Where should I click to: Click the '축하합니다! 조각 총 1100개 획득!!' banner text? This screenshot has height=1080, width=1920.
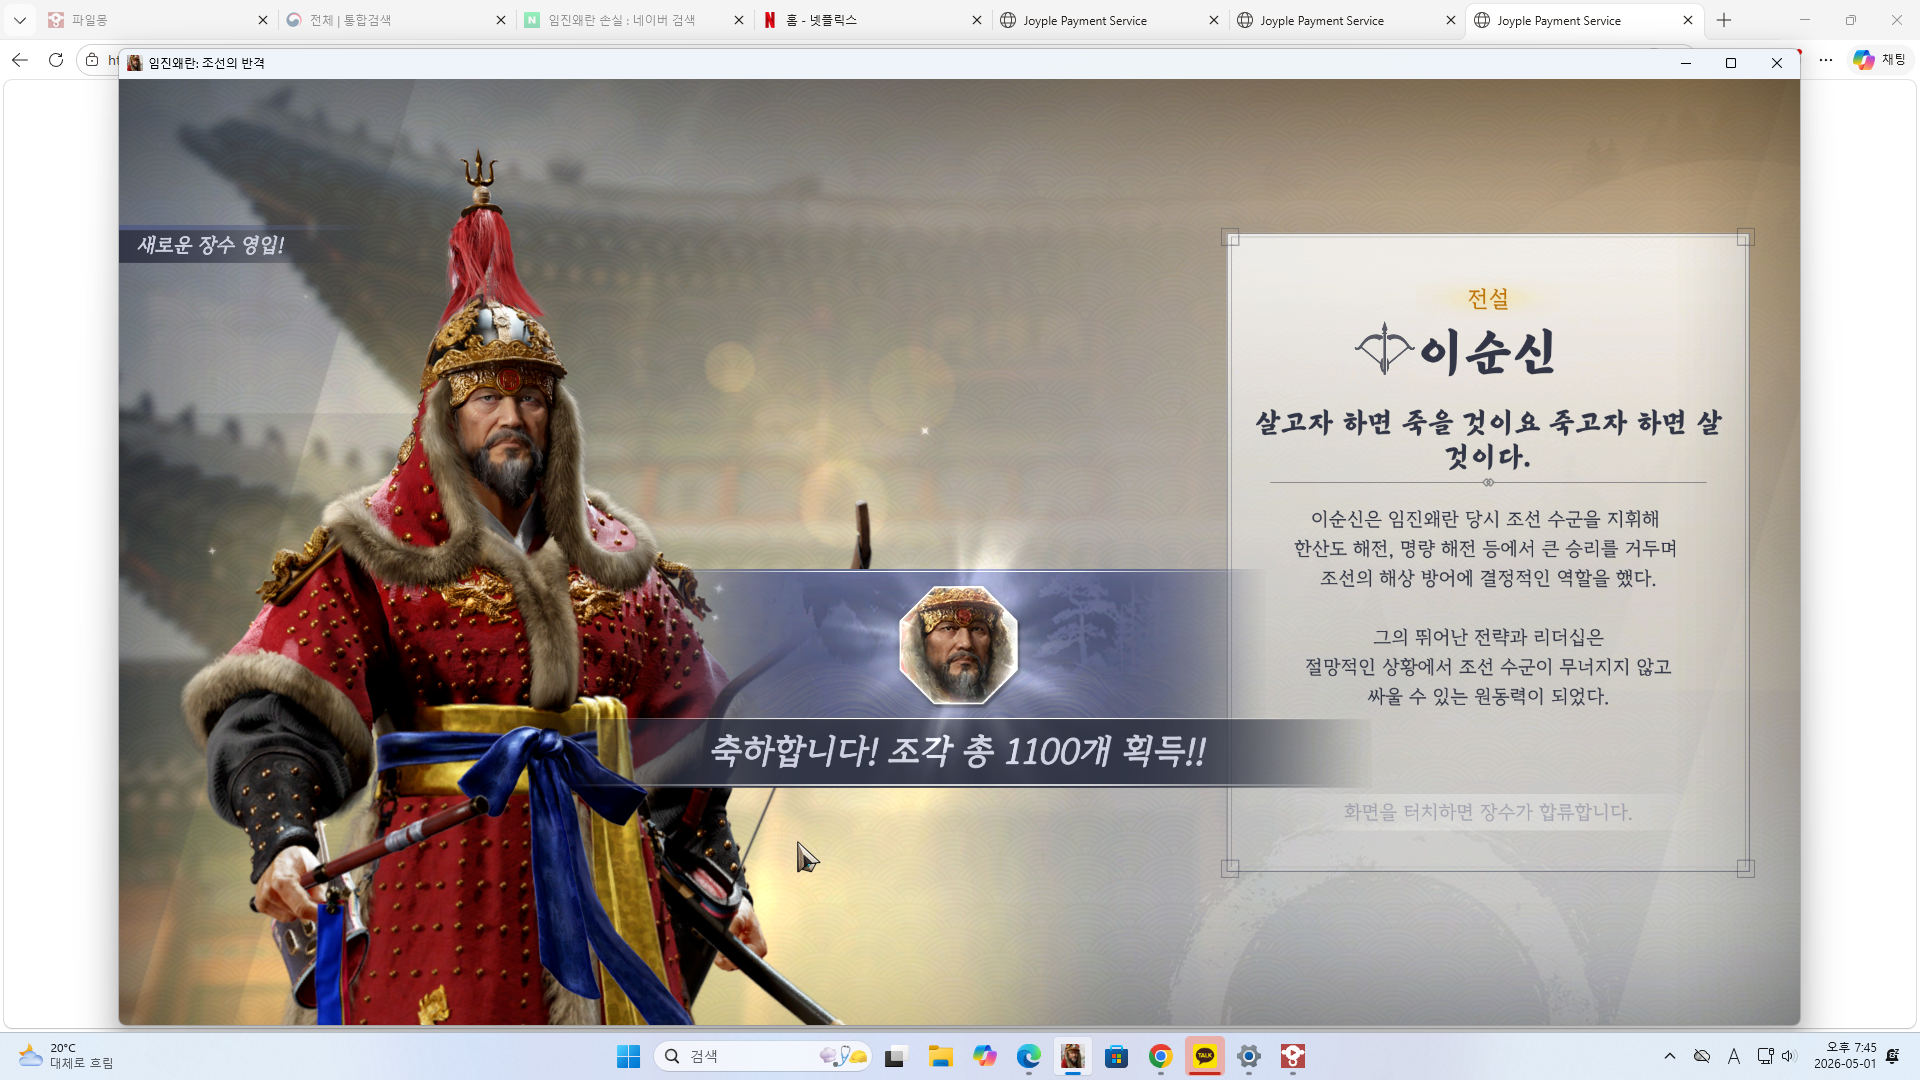[x=957, y=751]
